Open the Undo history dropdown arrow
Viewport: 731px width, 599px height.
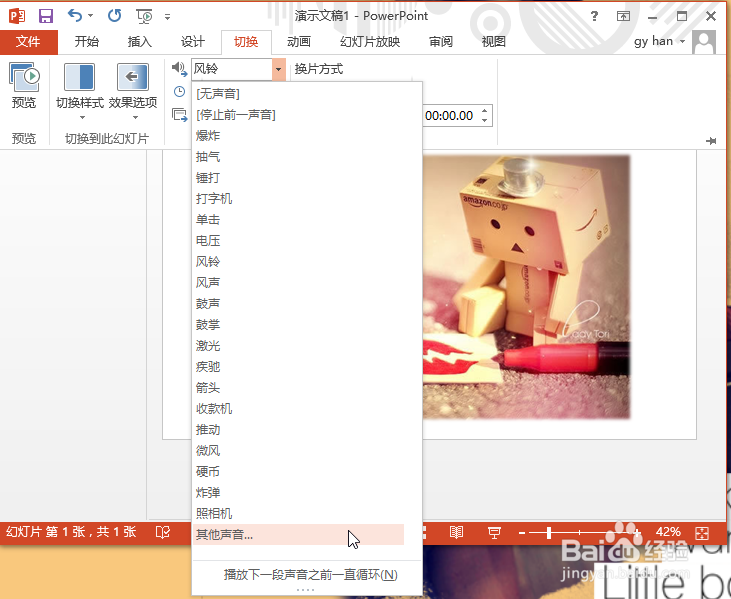point(90,16)
